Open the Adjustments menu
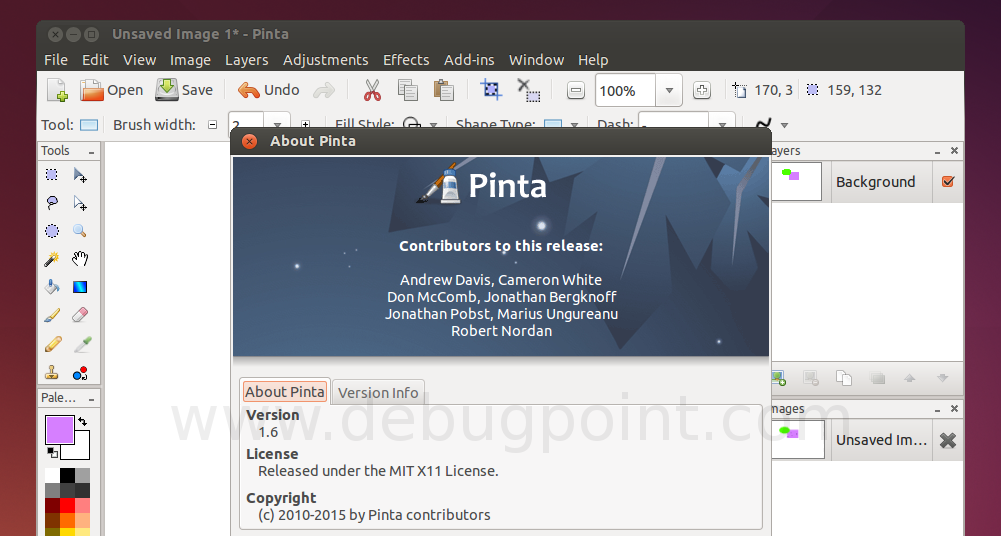1001x536 pixels. pos(326,60)
